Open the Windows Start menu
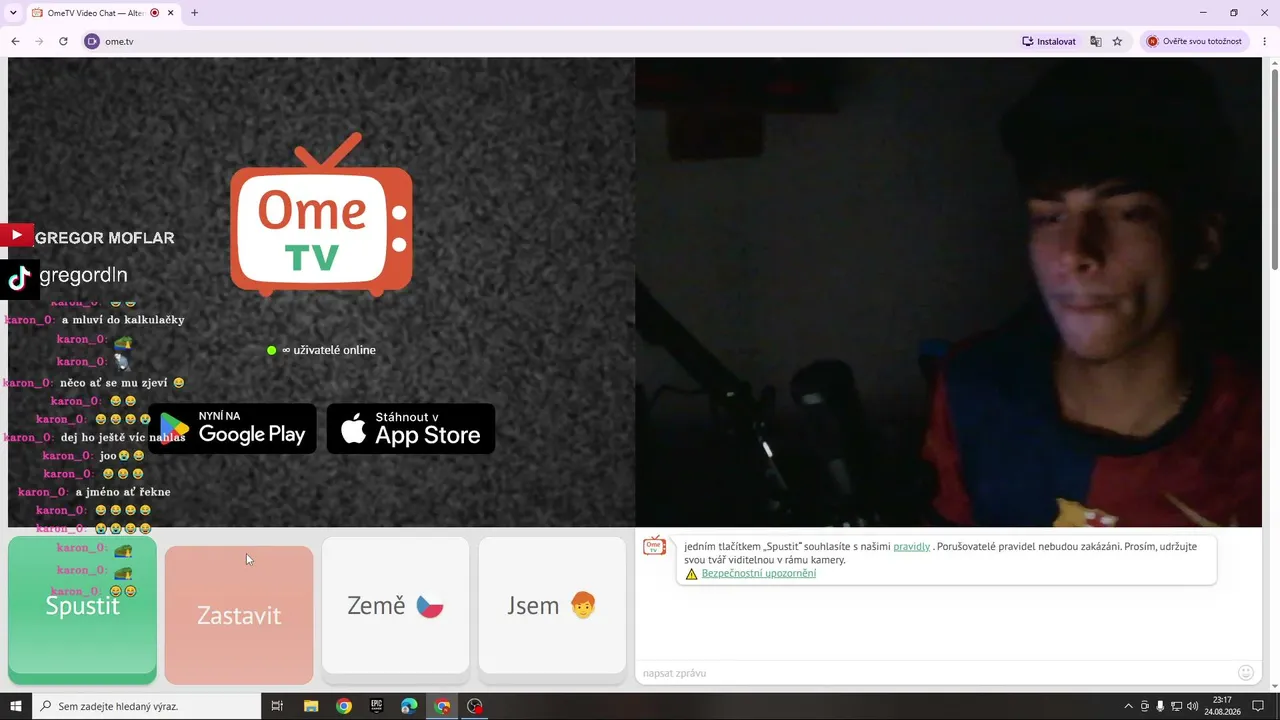This screenshot has width=1280, height=720. tap(15, 706)
